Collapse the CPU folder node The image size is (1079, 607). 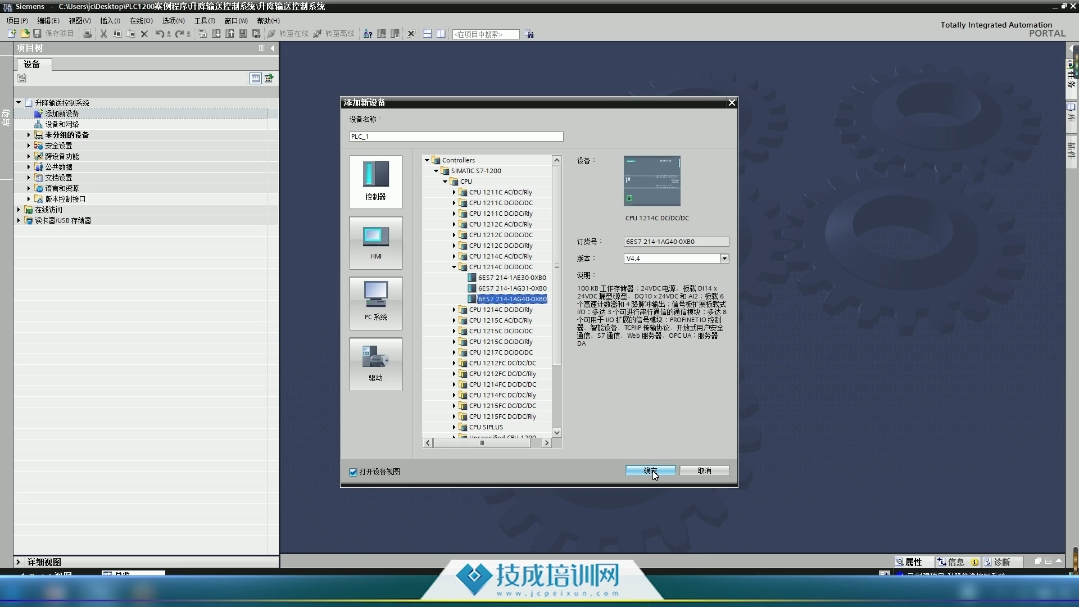pyautogui.click(x=445, y=182)
